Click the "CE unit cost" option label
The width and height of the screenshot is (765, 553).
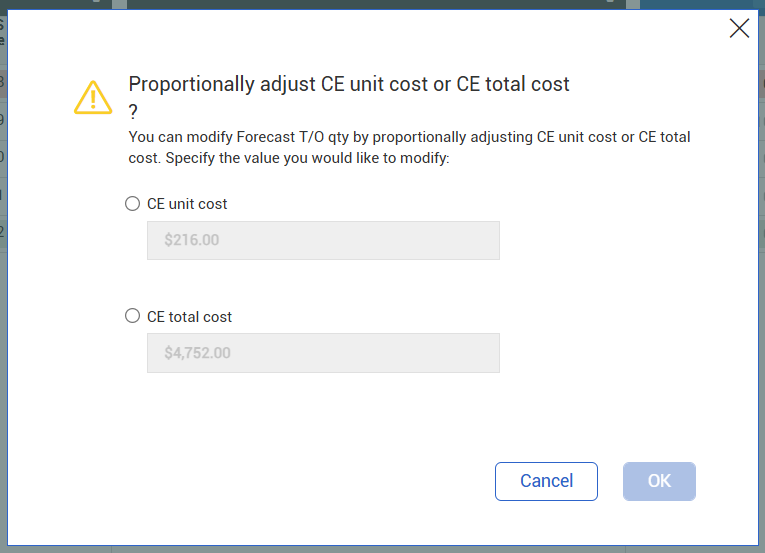[x=187, y=204]
